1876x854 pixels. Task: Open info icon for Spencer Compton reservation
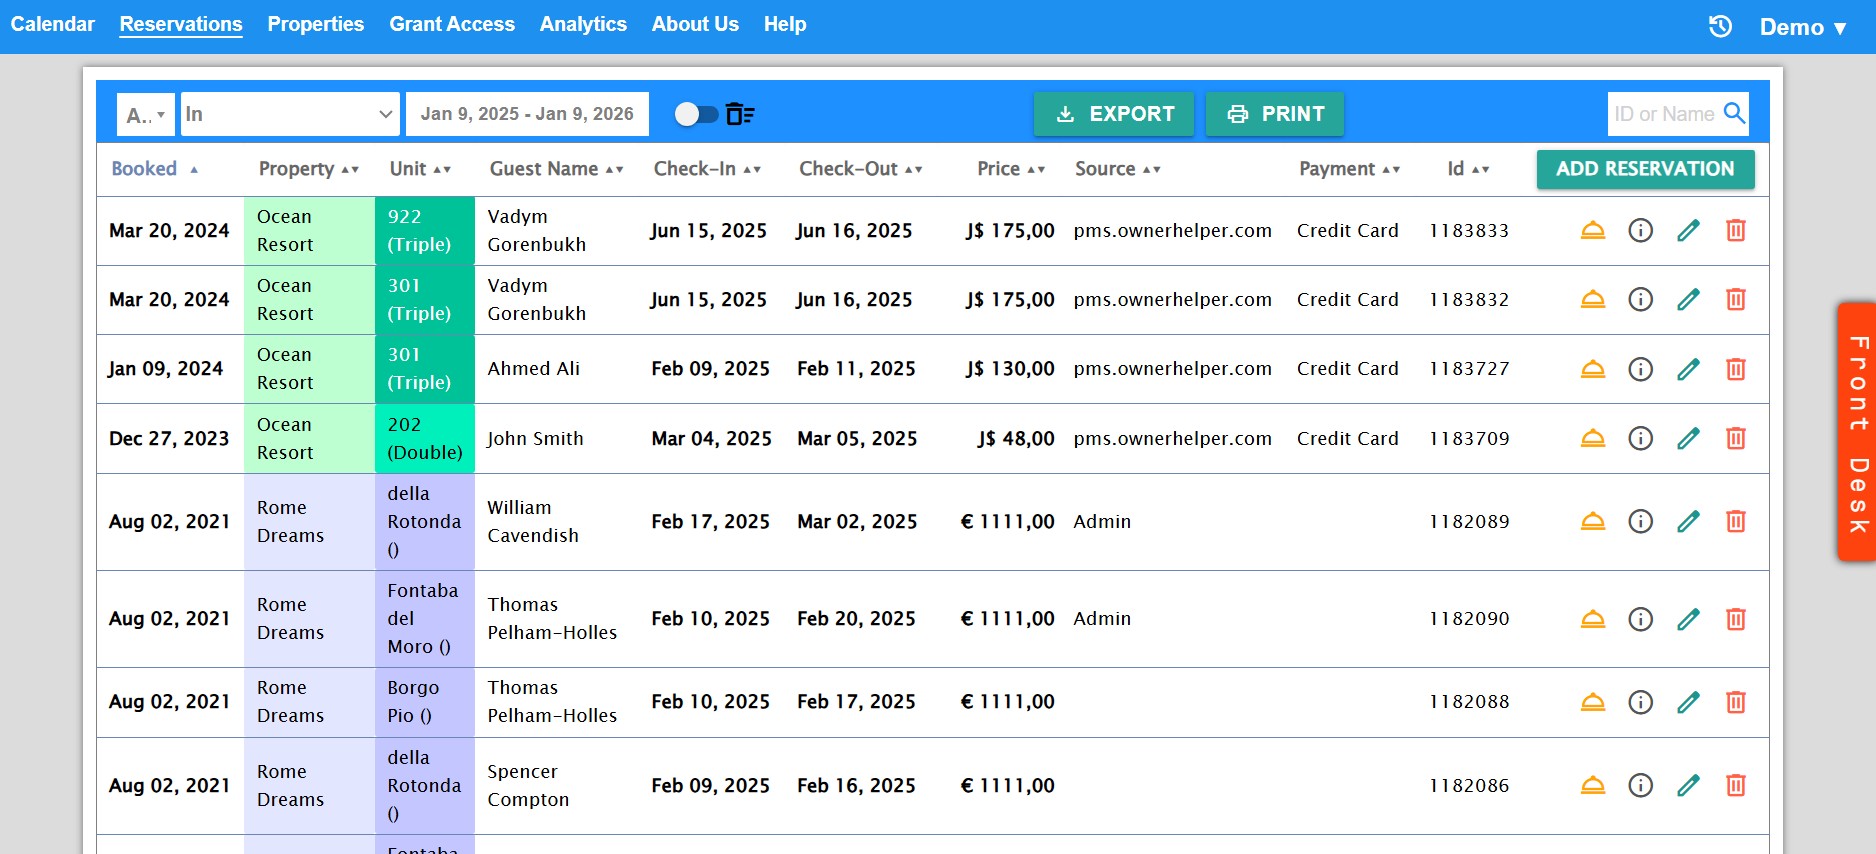(1640, 785)
